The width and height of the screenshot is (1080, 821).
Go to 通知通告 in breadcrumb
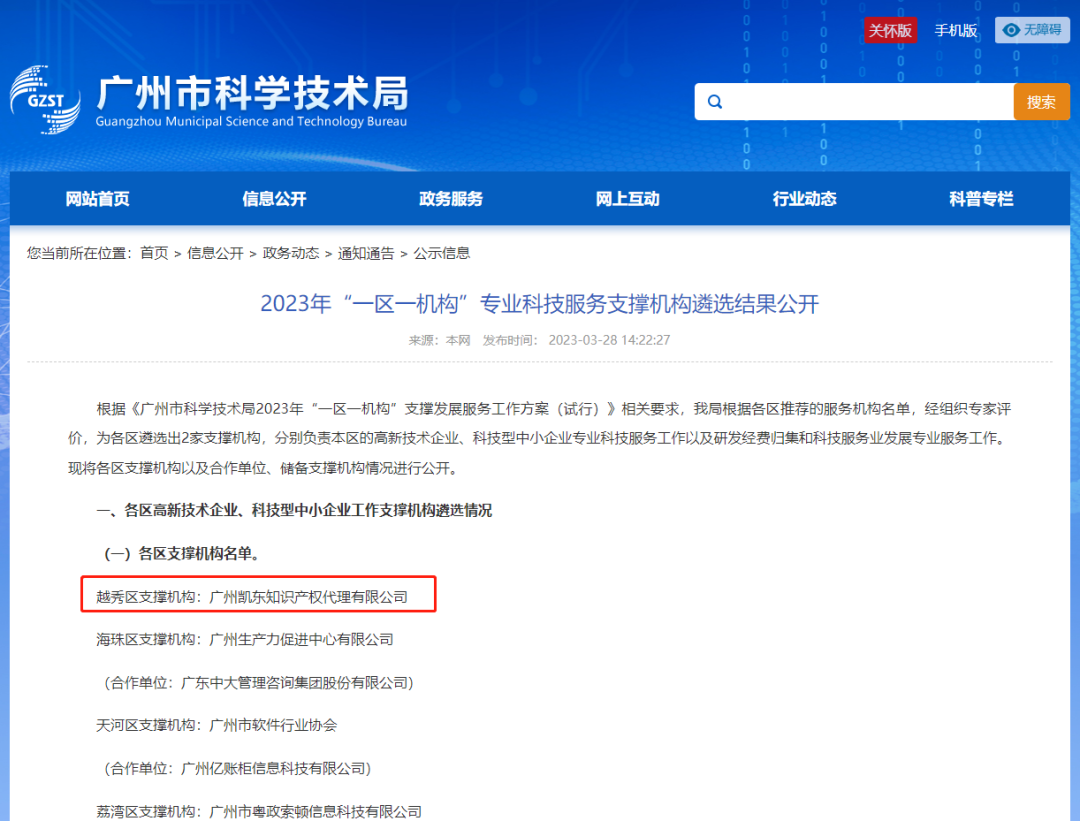(x=366, y=253)
